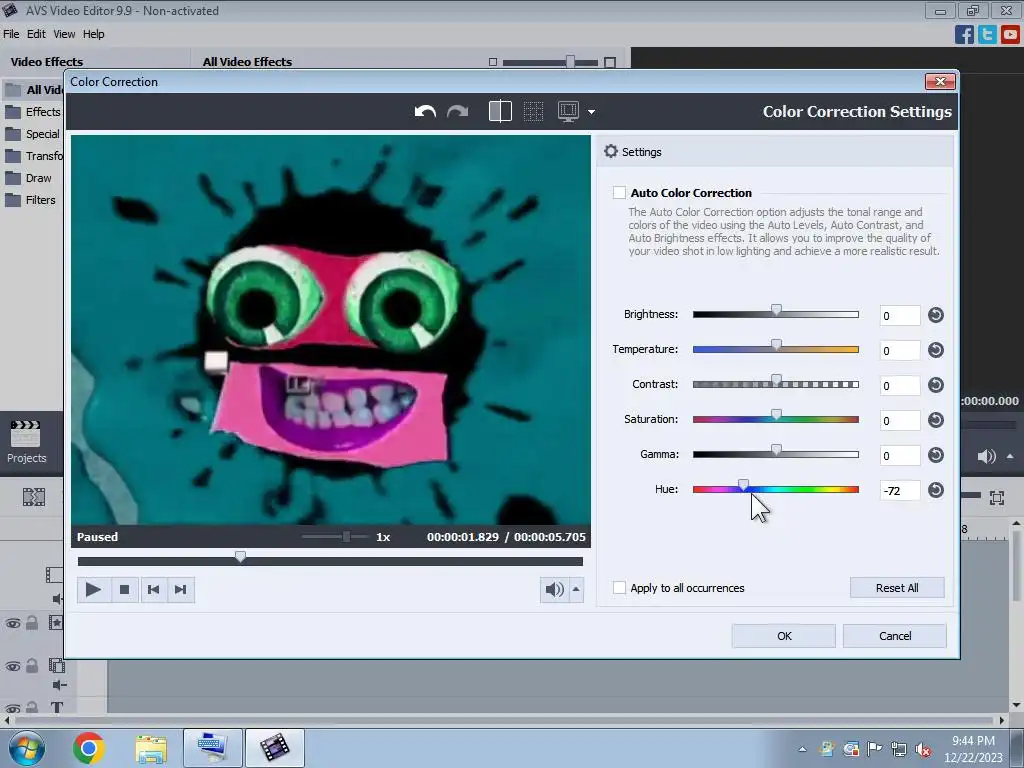Click the Saturation value field
The image size is (1024, 768).
pyautogui.click(x=899, y=421)
